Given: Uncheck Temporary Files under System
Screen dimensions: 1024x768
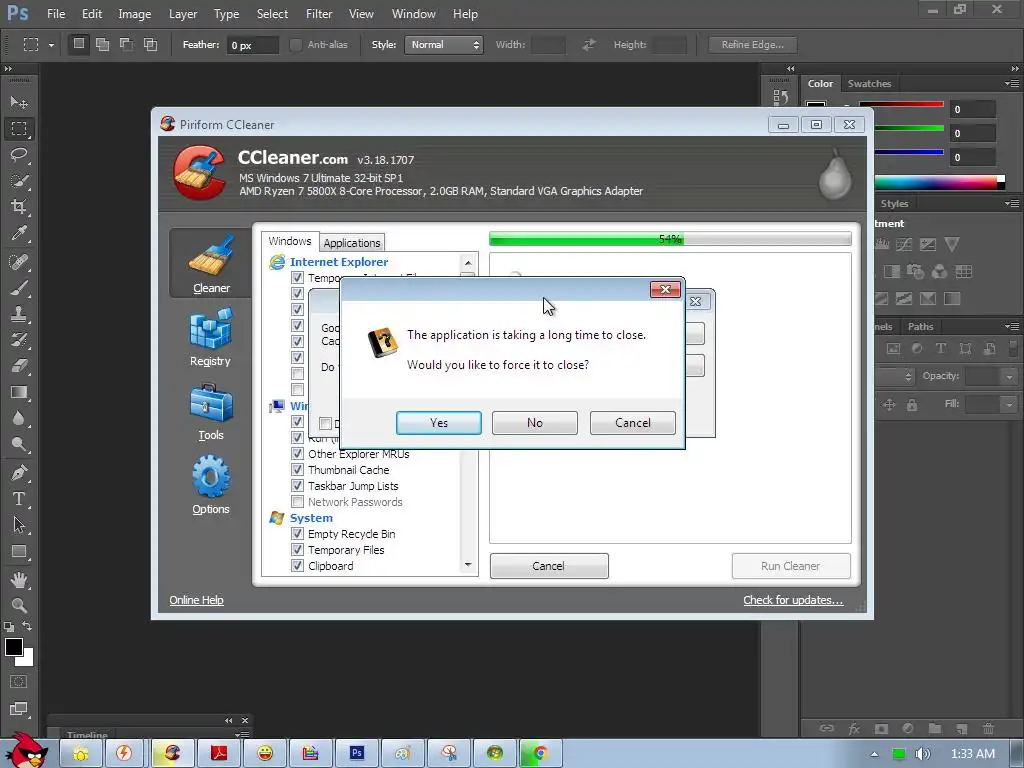Looking at the screenshot, I should 297,550.
